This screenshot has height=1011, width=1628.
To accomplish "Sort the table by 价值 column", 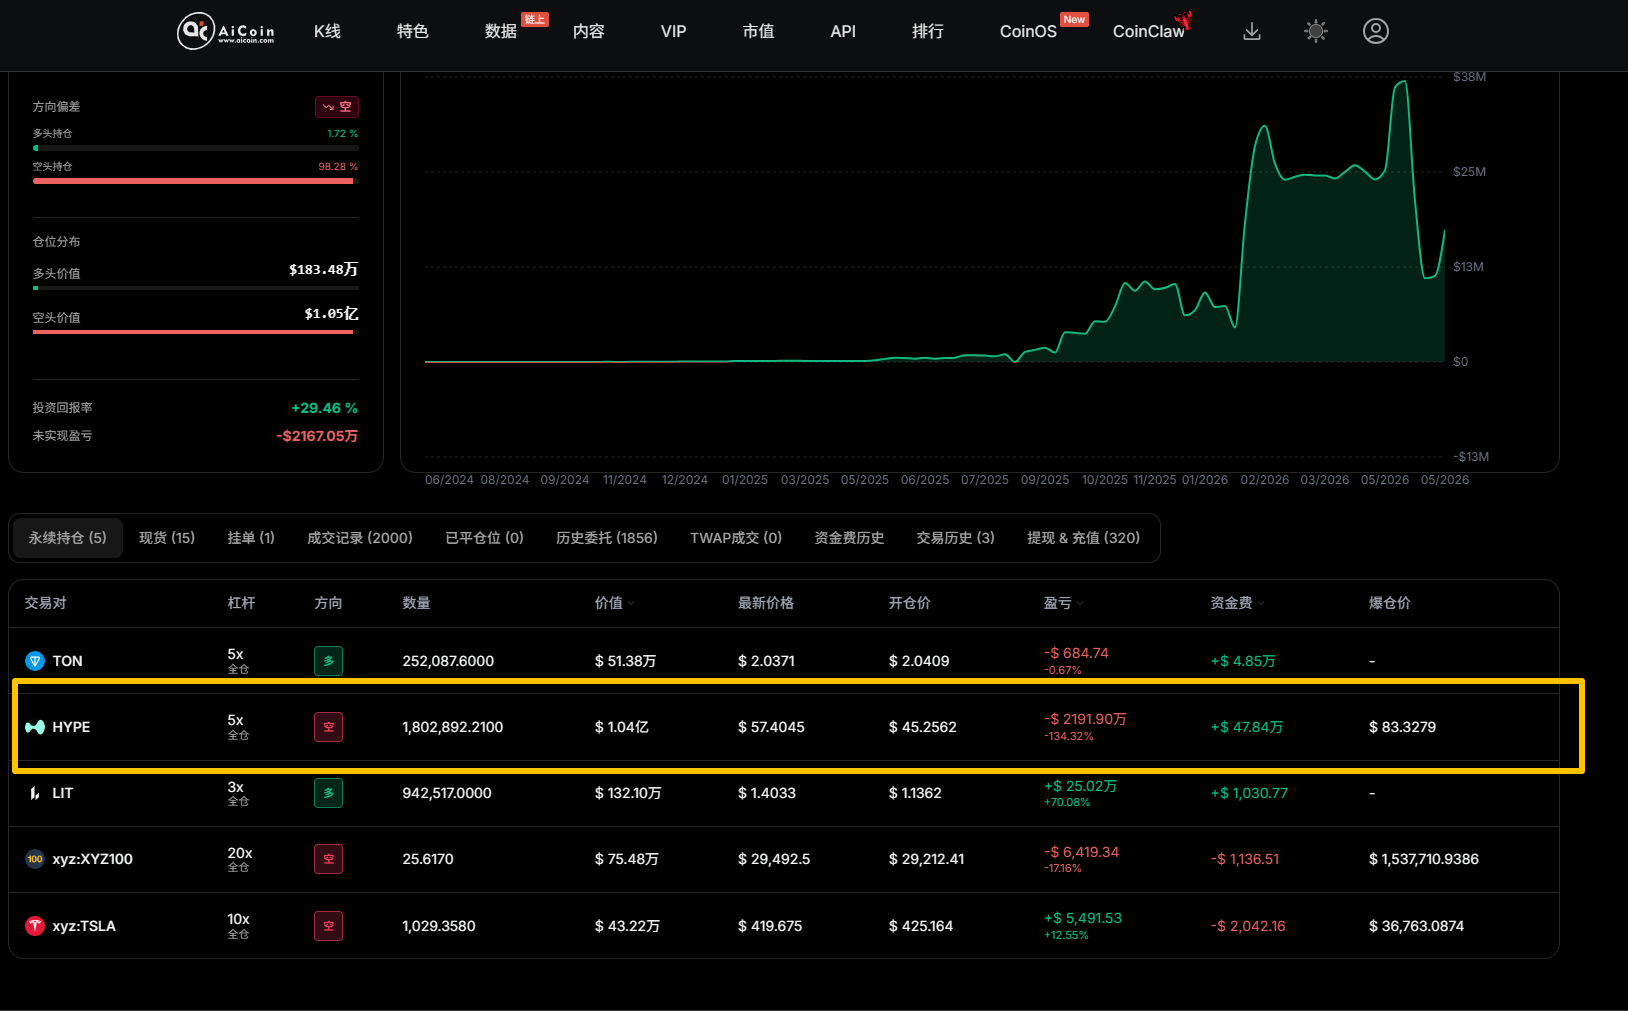I will click(614, 603).
